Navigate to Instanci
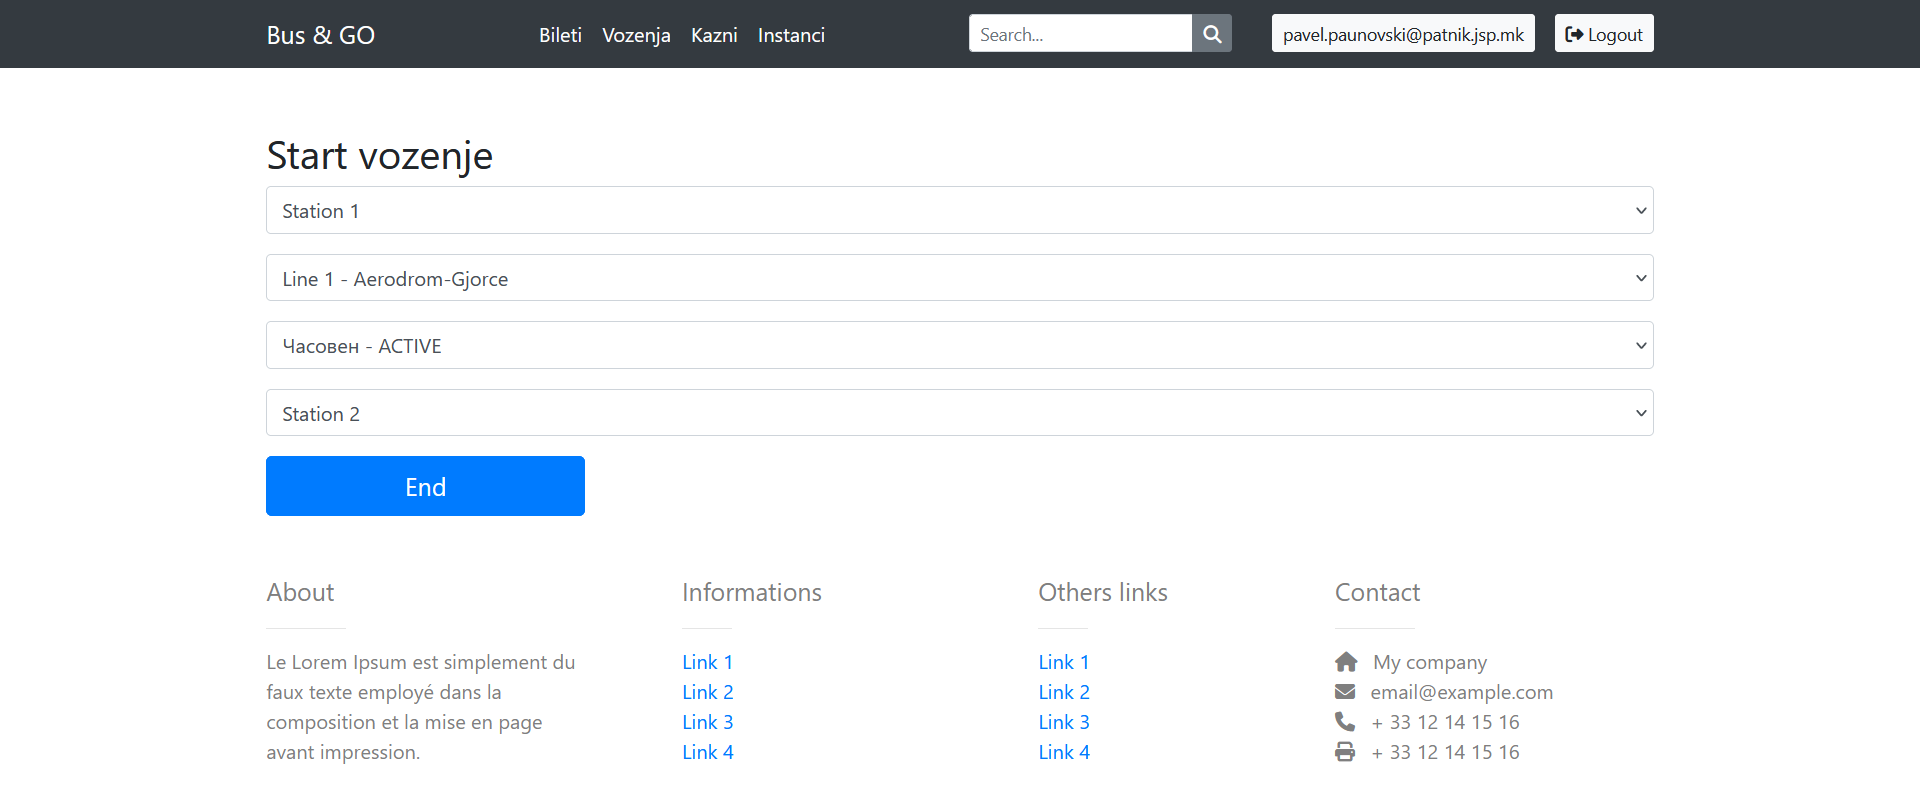 tap(791, 35)
